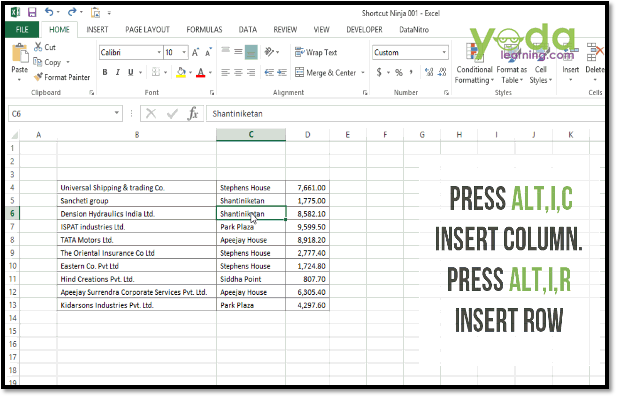
Task: Open the Calibri font name dropdown
Action: coord(159,52)
